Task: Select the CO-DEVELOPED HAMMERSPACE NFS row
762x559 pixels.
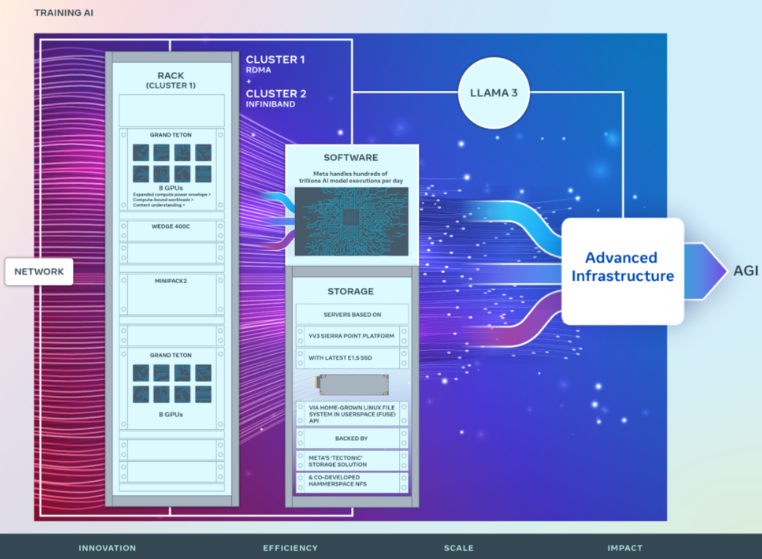Action: point(352,482)
